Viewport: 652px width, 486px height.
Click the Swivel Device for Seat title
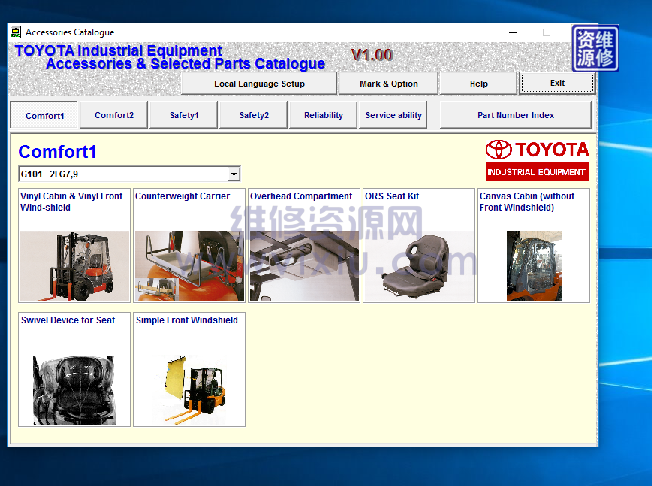pos(68,320)
